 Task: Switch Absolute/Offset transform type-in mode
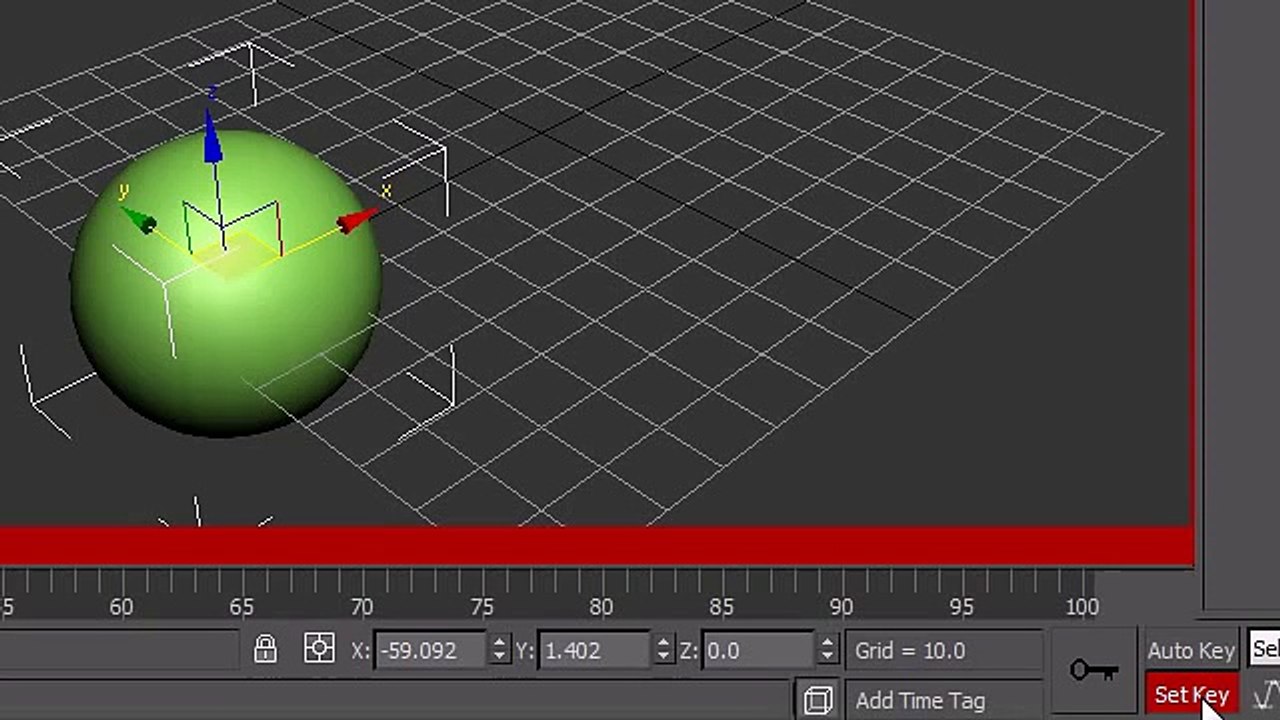click(x=319, y=650)
